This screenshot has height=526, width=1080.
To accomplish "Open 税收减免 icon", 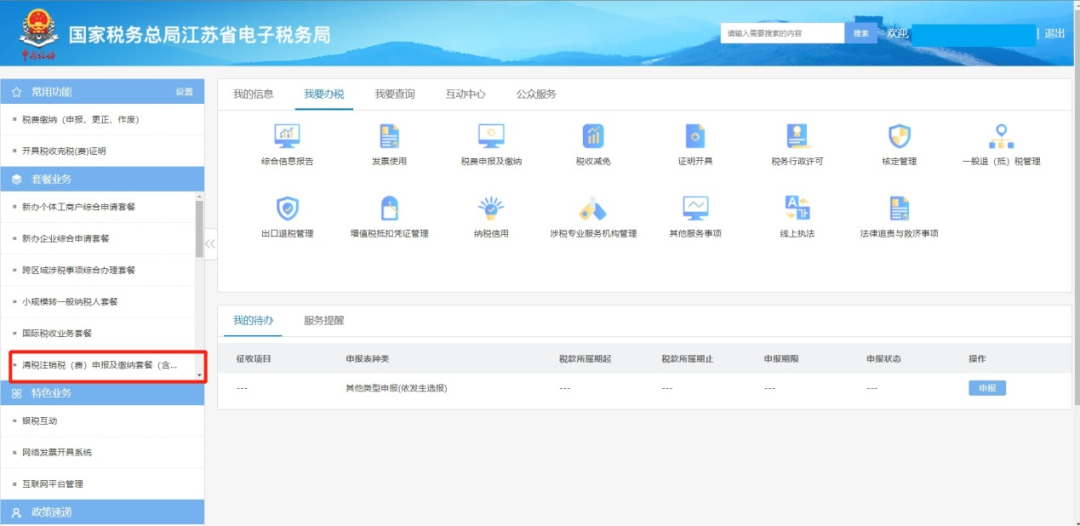I will (593, 136).
